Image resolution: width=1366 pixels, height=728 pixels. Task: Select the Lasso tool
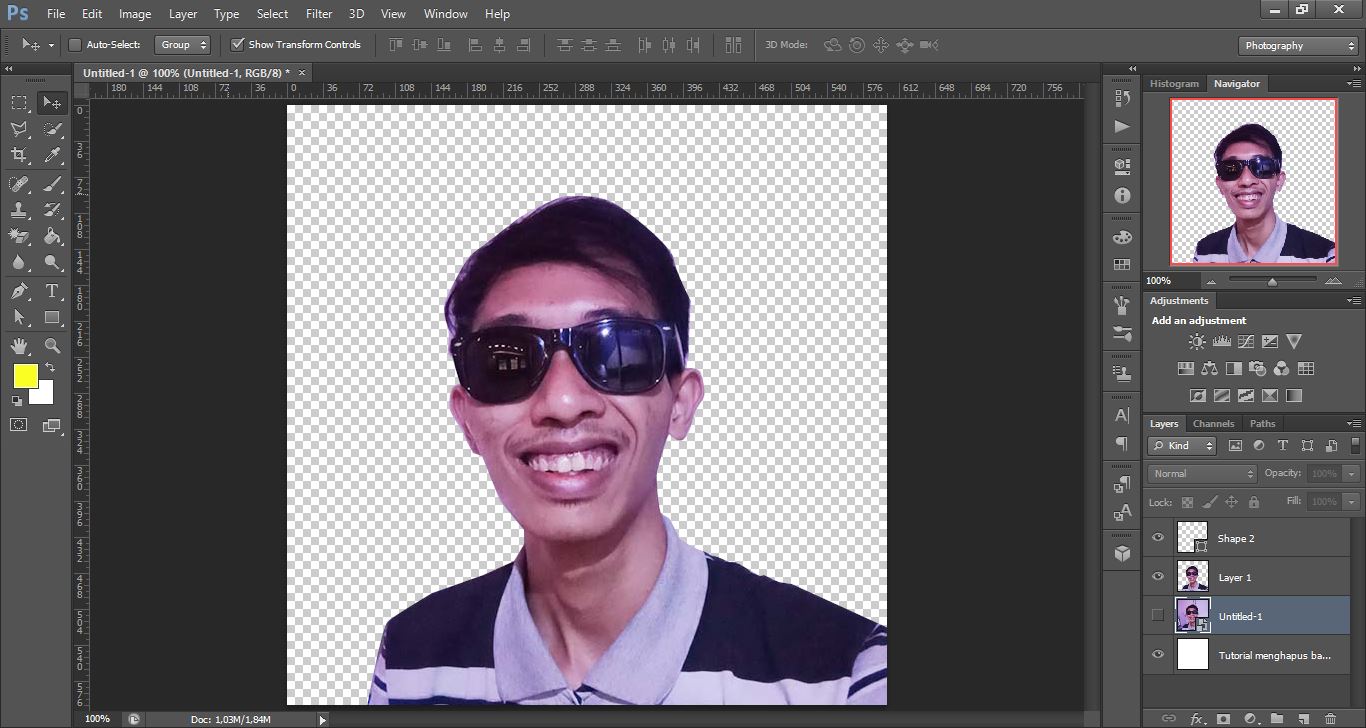pos(19,129)
